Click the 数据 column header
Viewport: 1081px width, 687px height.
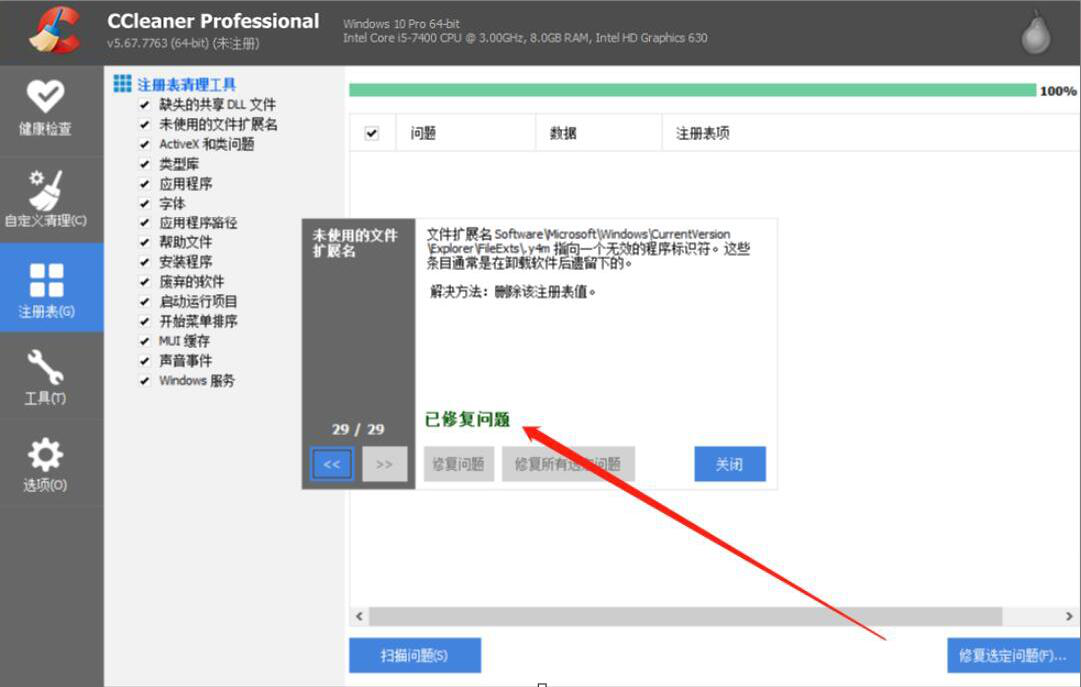point(598,133)
